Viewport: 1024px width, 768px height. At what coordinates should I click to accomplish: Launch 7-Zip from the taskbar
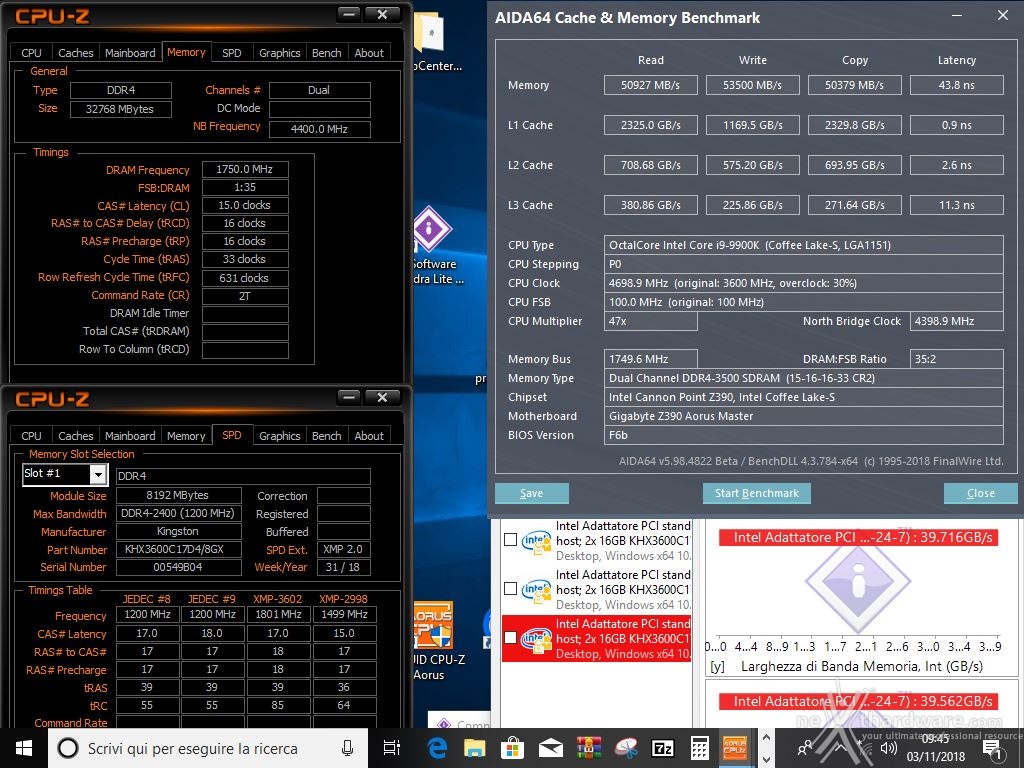[663, 748]
